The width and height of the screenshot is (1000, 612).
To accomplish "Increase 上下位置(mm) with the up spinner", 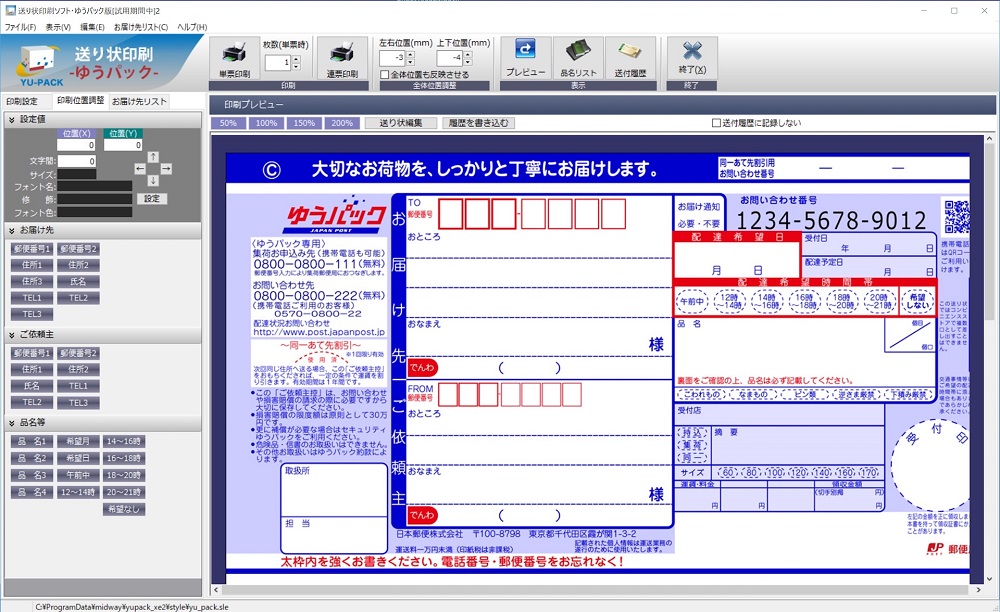I will point(467,55).
